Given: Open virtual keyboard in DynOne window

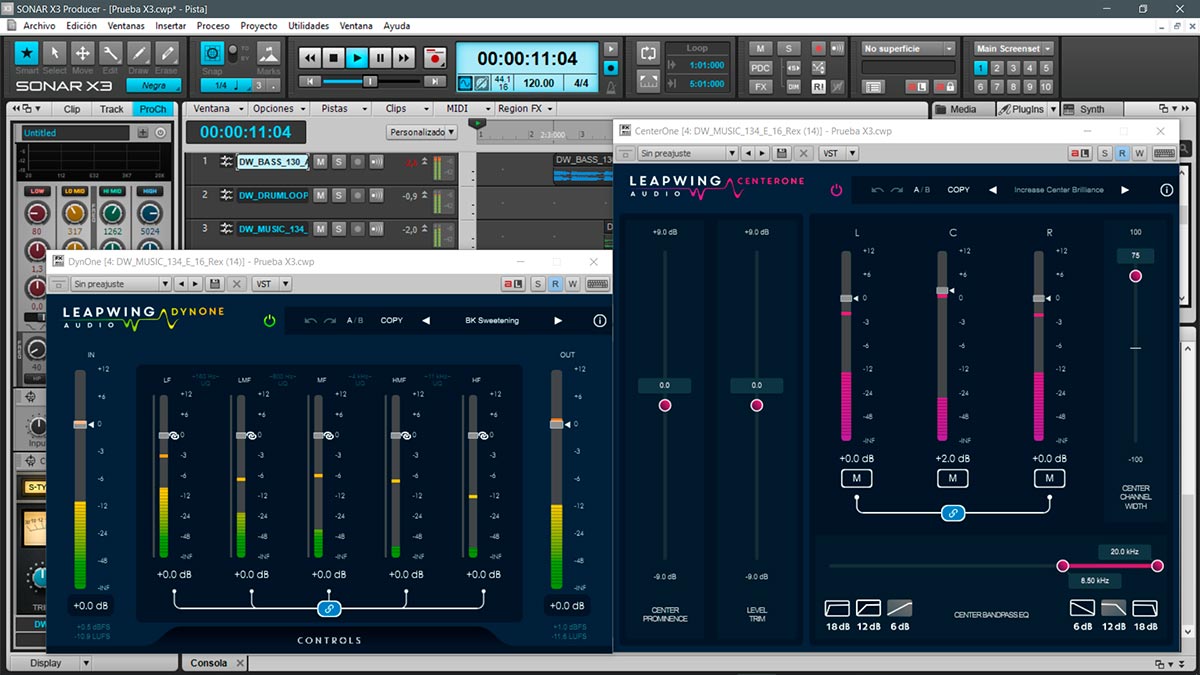Looking at the screenshot, I should [598, 284].
